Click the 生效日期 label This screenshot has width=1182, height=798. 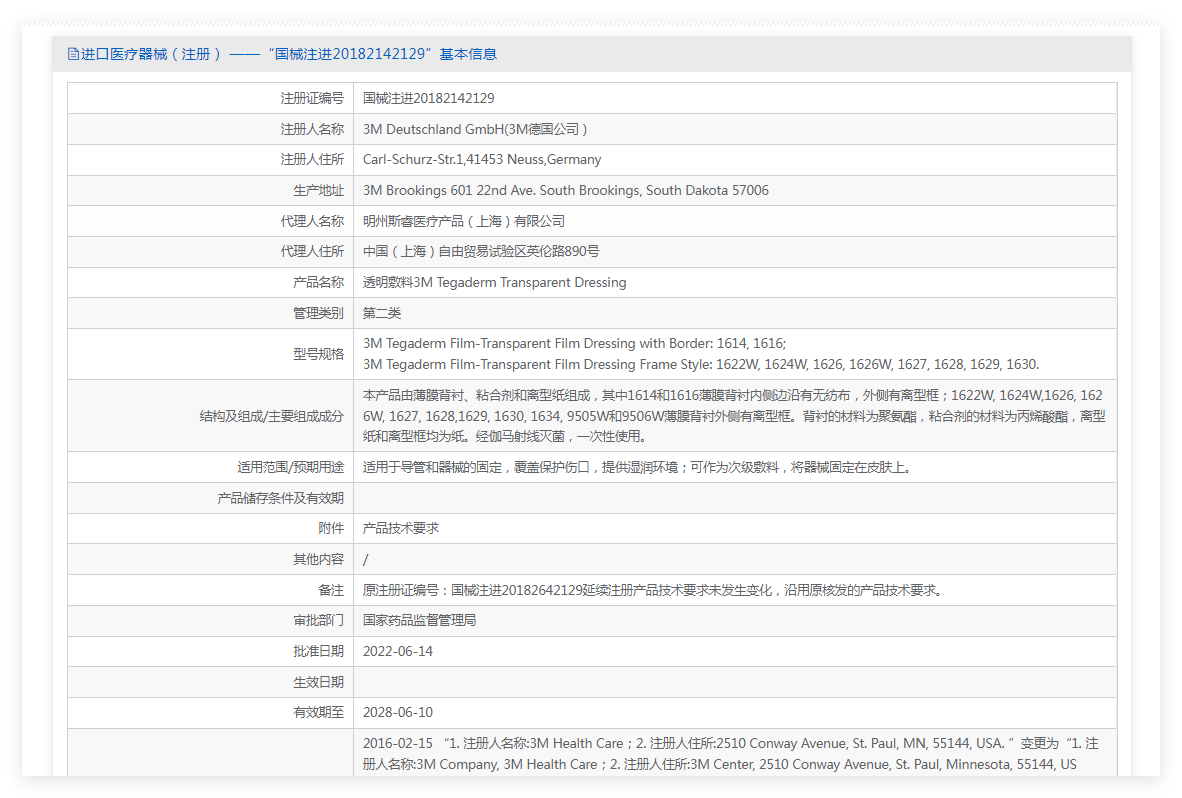click(x=318, y=683)
